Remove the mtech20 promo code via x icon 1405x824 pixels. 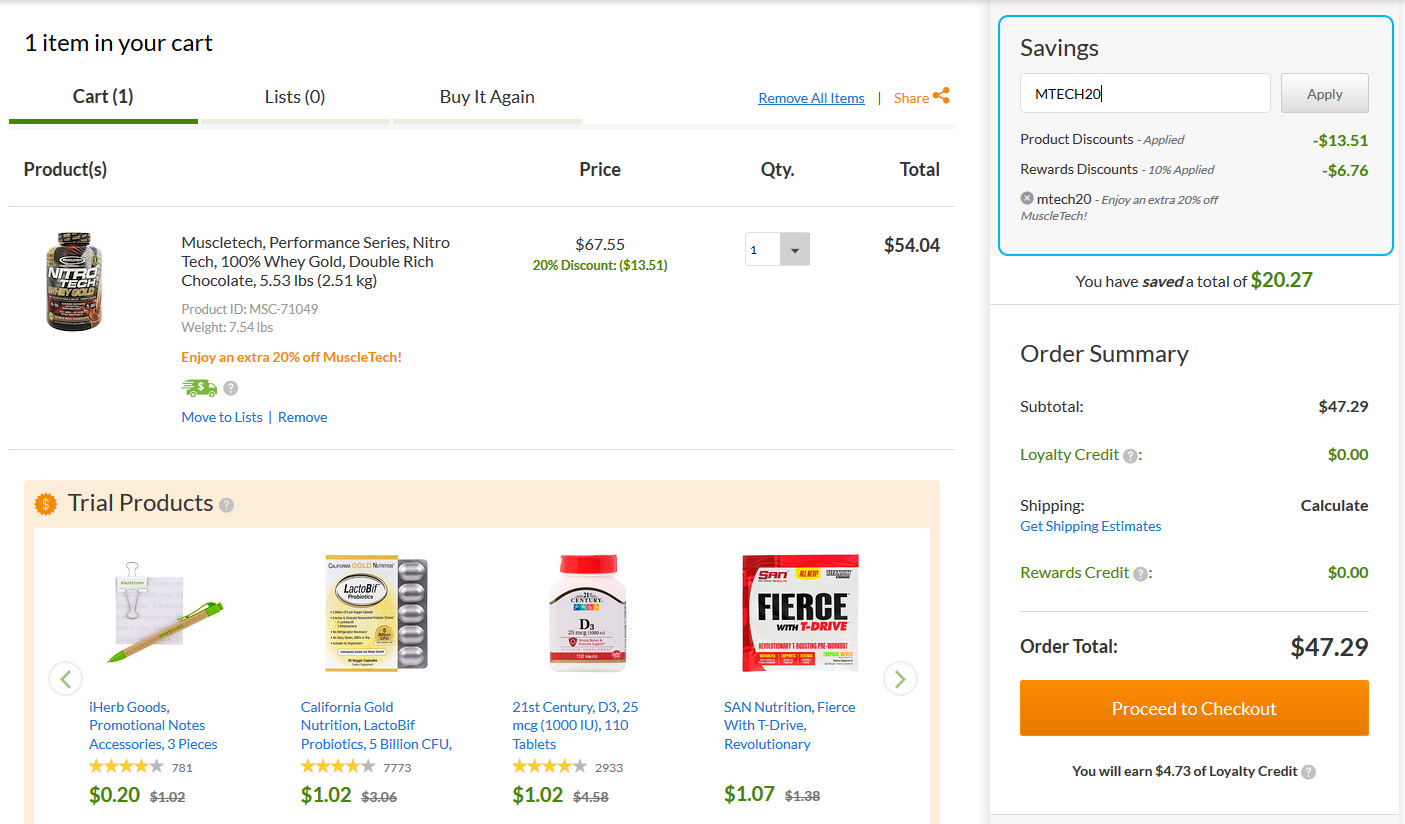click(1027, 198)
